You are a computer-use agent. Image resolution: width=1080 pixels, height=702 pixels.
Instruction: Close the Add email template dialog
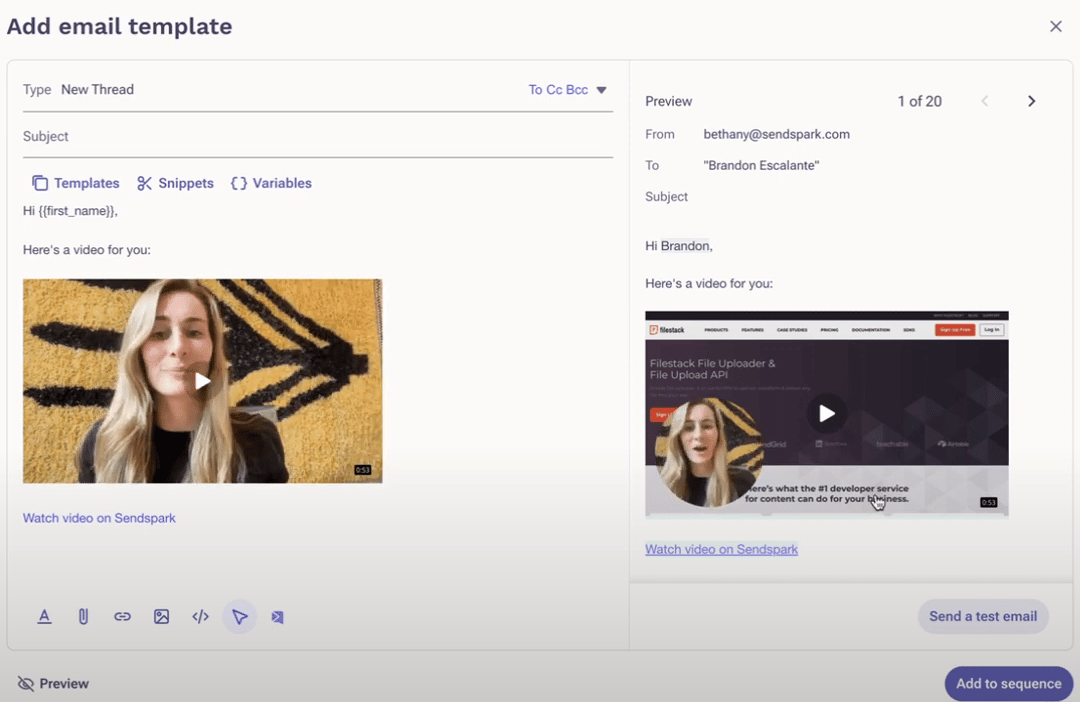coord(1055,26)
